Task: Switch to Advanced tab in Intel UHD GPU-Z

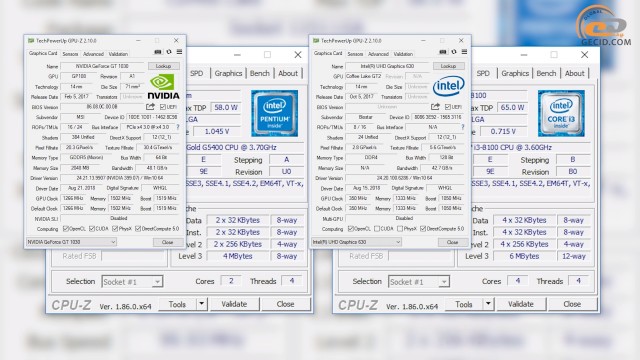Action: (378, 54)
